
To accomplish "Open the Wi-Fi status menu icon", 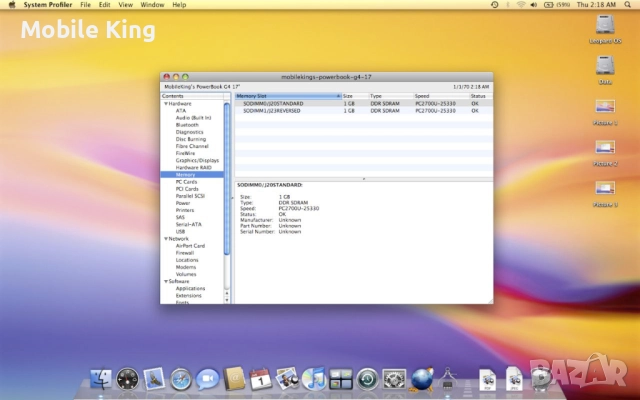I will click(x=521, y=5).
